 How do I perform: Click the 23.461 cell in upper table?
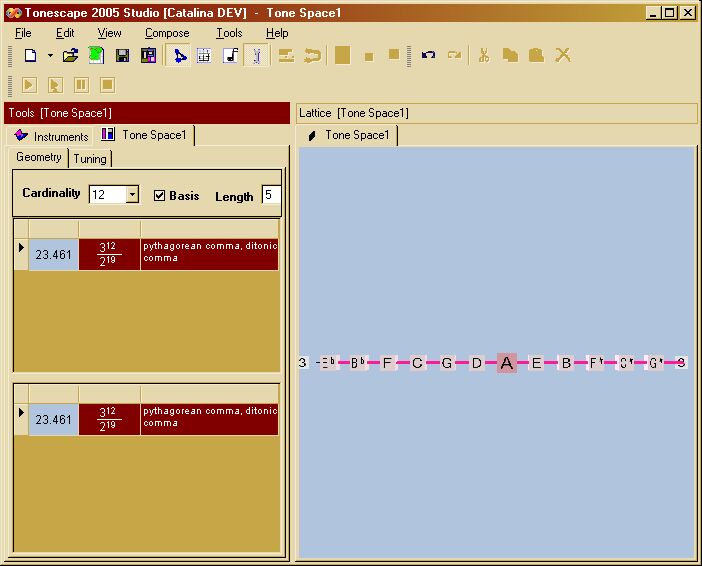(54, 254)
